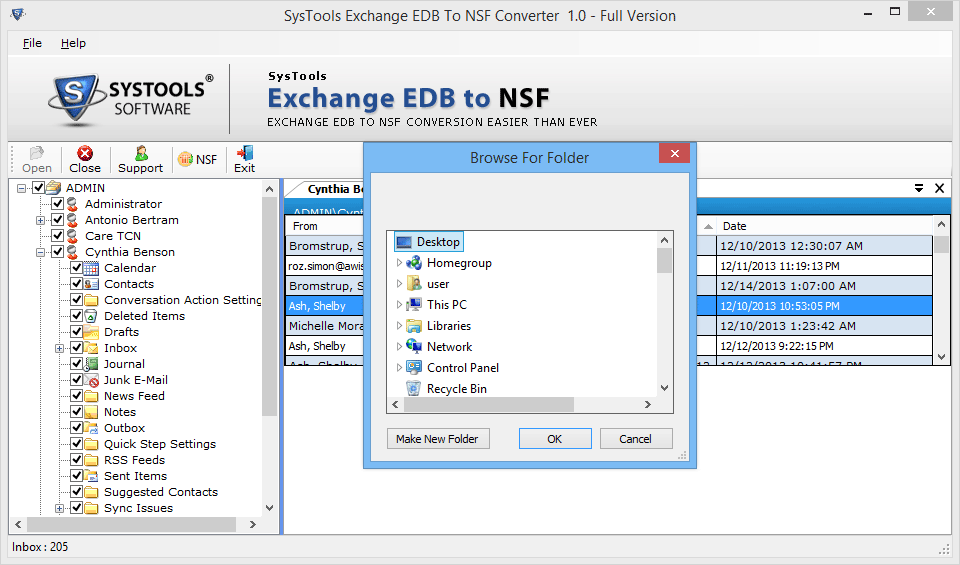Viewport: 960px width, 565px height.
Task: Click the OK button in Browse For Folder
Action: tap(555, 439)
